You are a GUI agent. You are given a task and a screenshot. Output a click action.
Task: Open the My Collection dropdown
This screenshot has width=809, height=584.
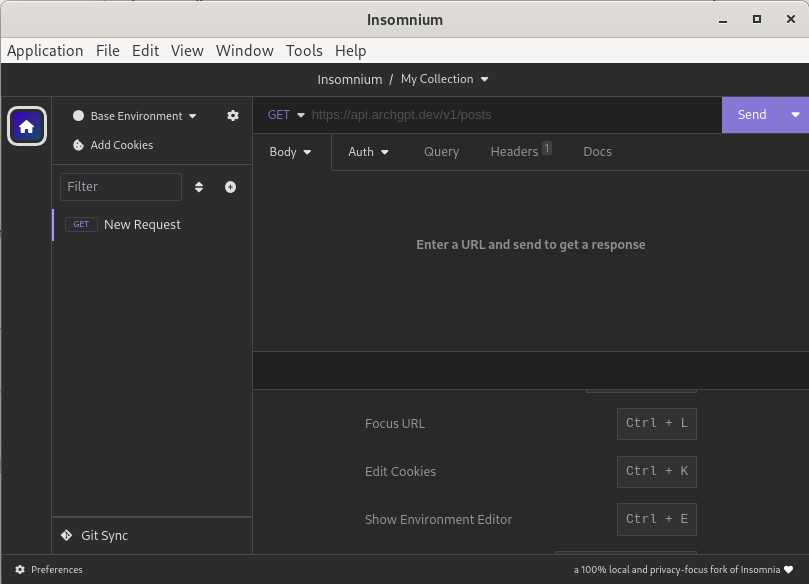click(444, 79)
